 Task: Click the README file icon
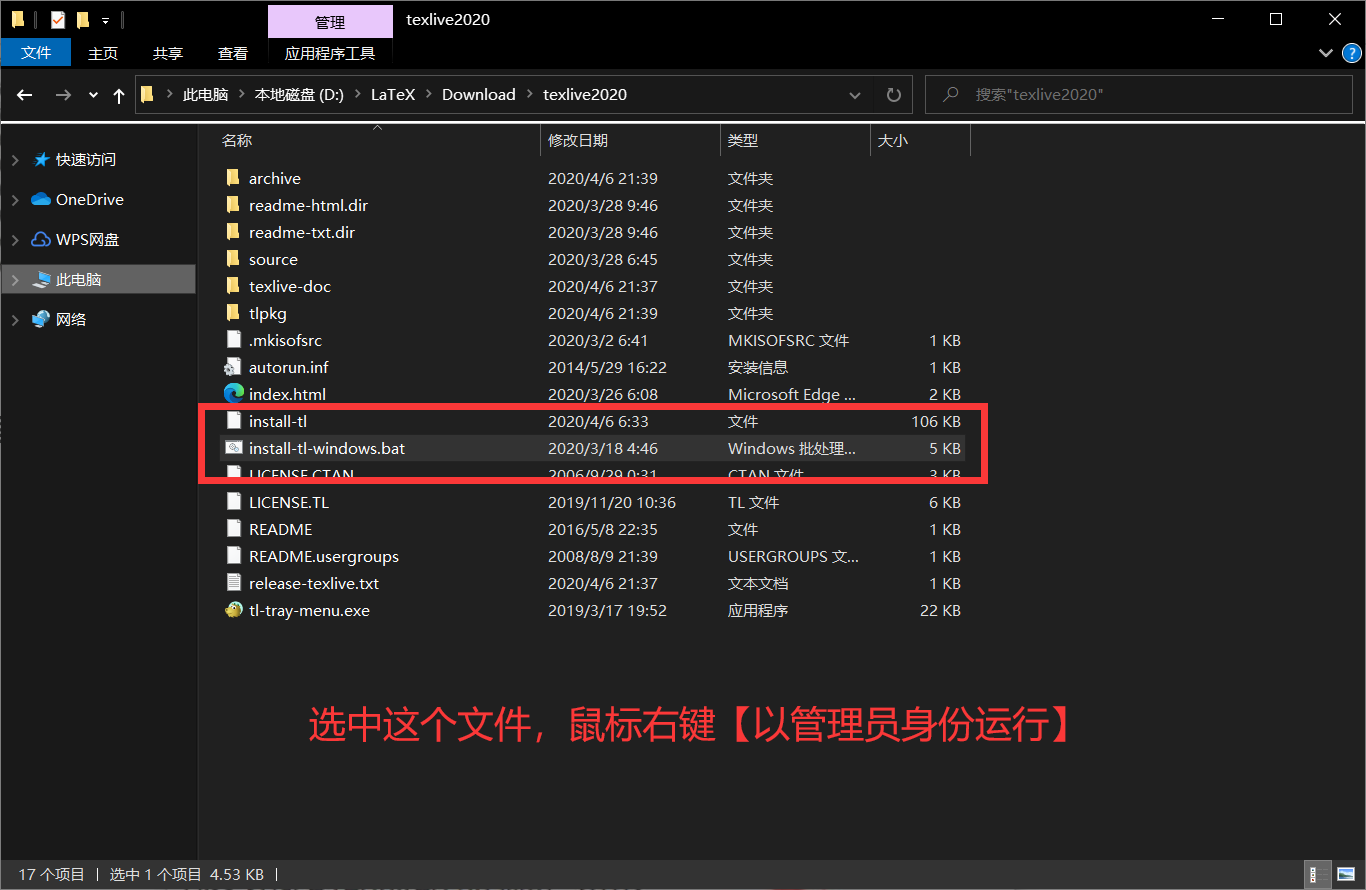point(233,529)
